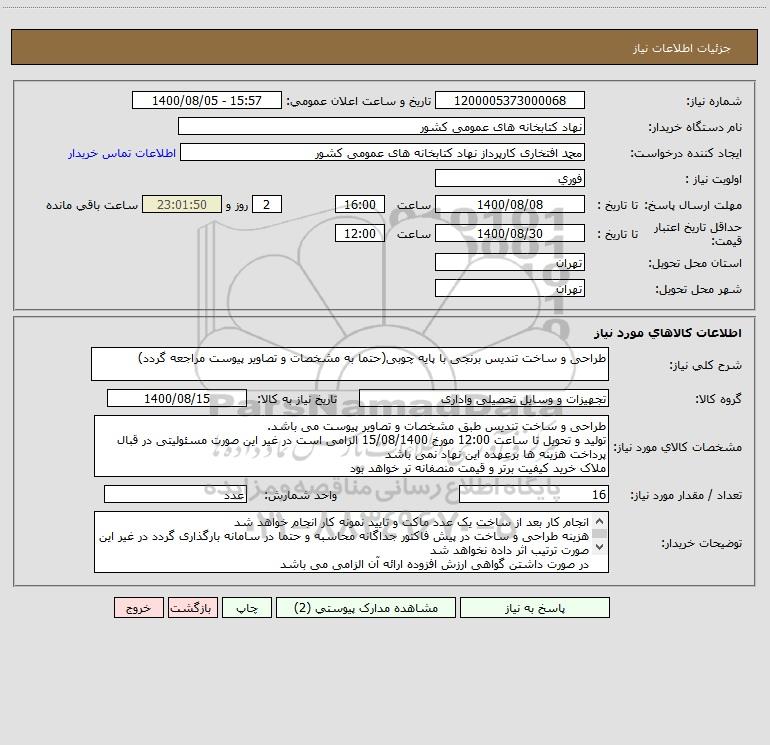Click the label شرح کلی نیاز

[x=706, y=365]
